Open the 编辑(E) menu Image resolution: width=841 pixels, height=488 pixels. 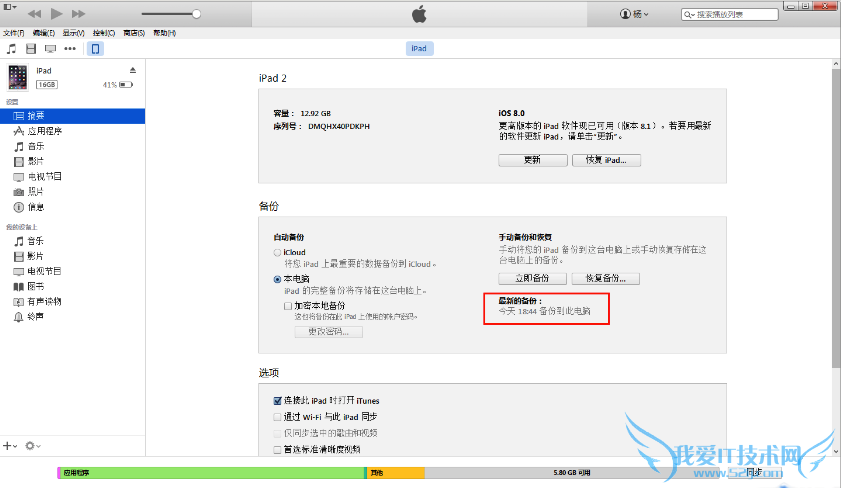pyautogui.click(x=43, y=33)
